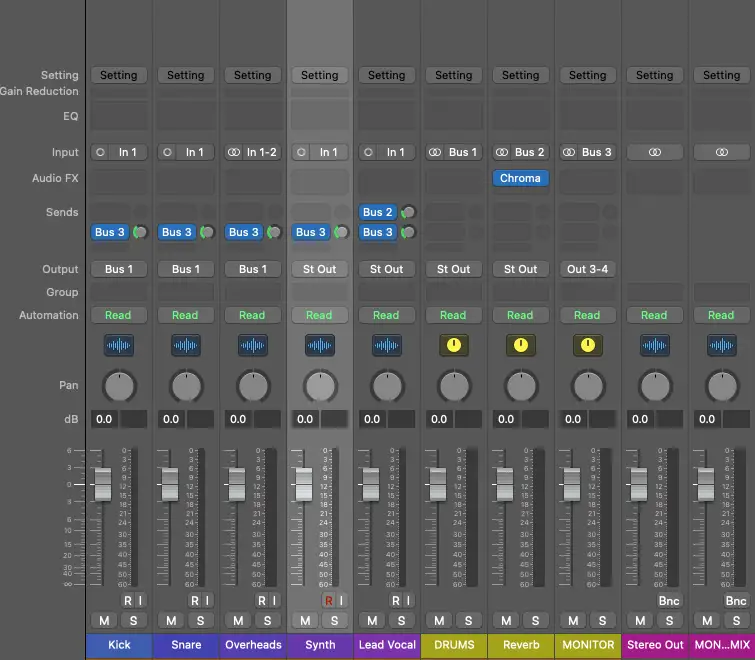Click the Stereo Out waveform icon
755x660 pixels.
(654, 345)
